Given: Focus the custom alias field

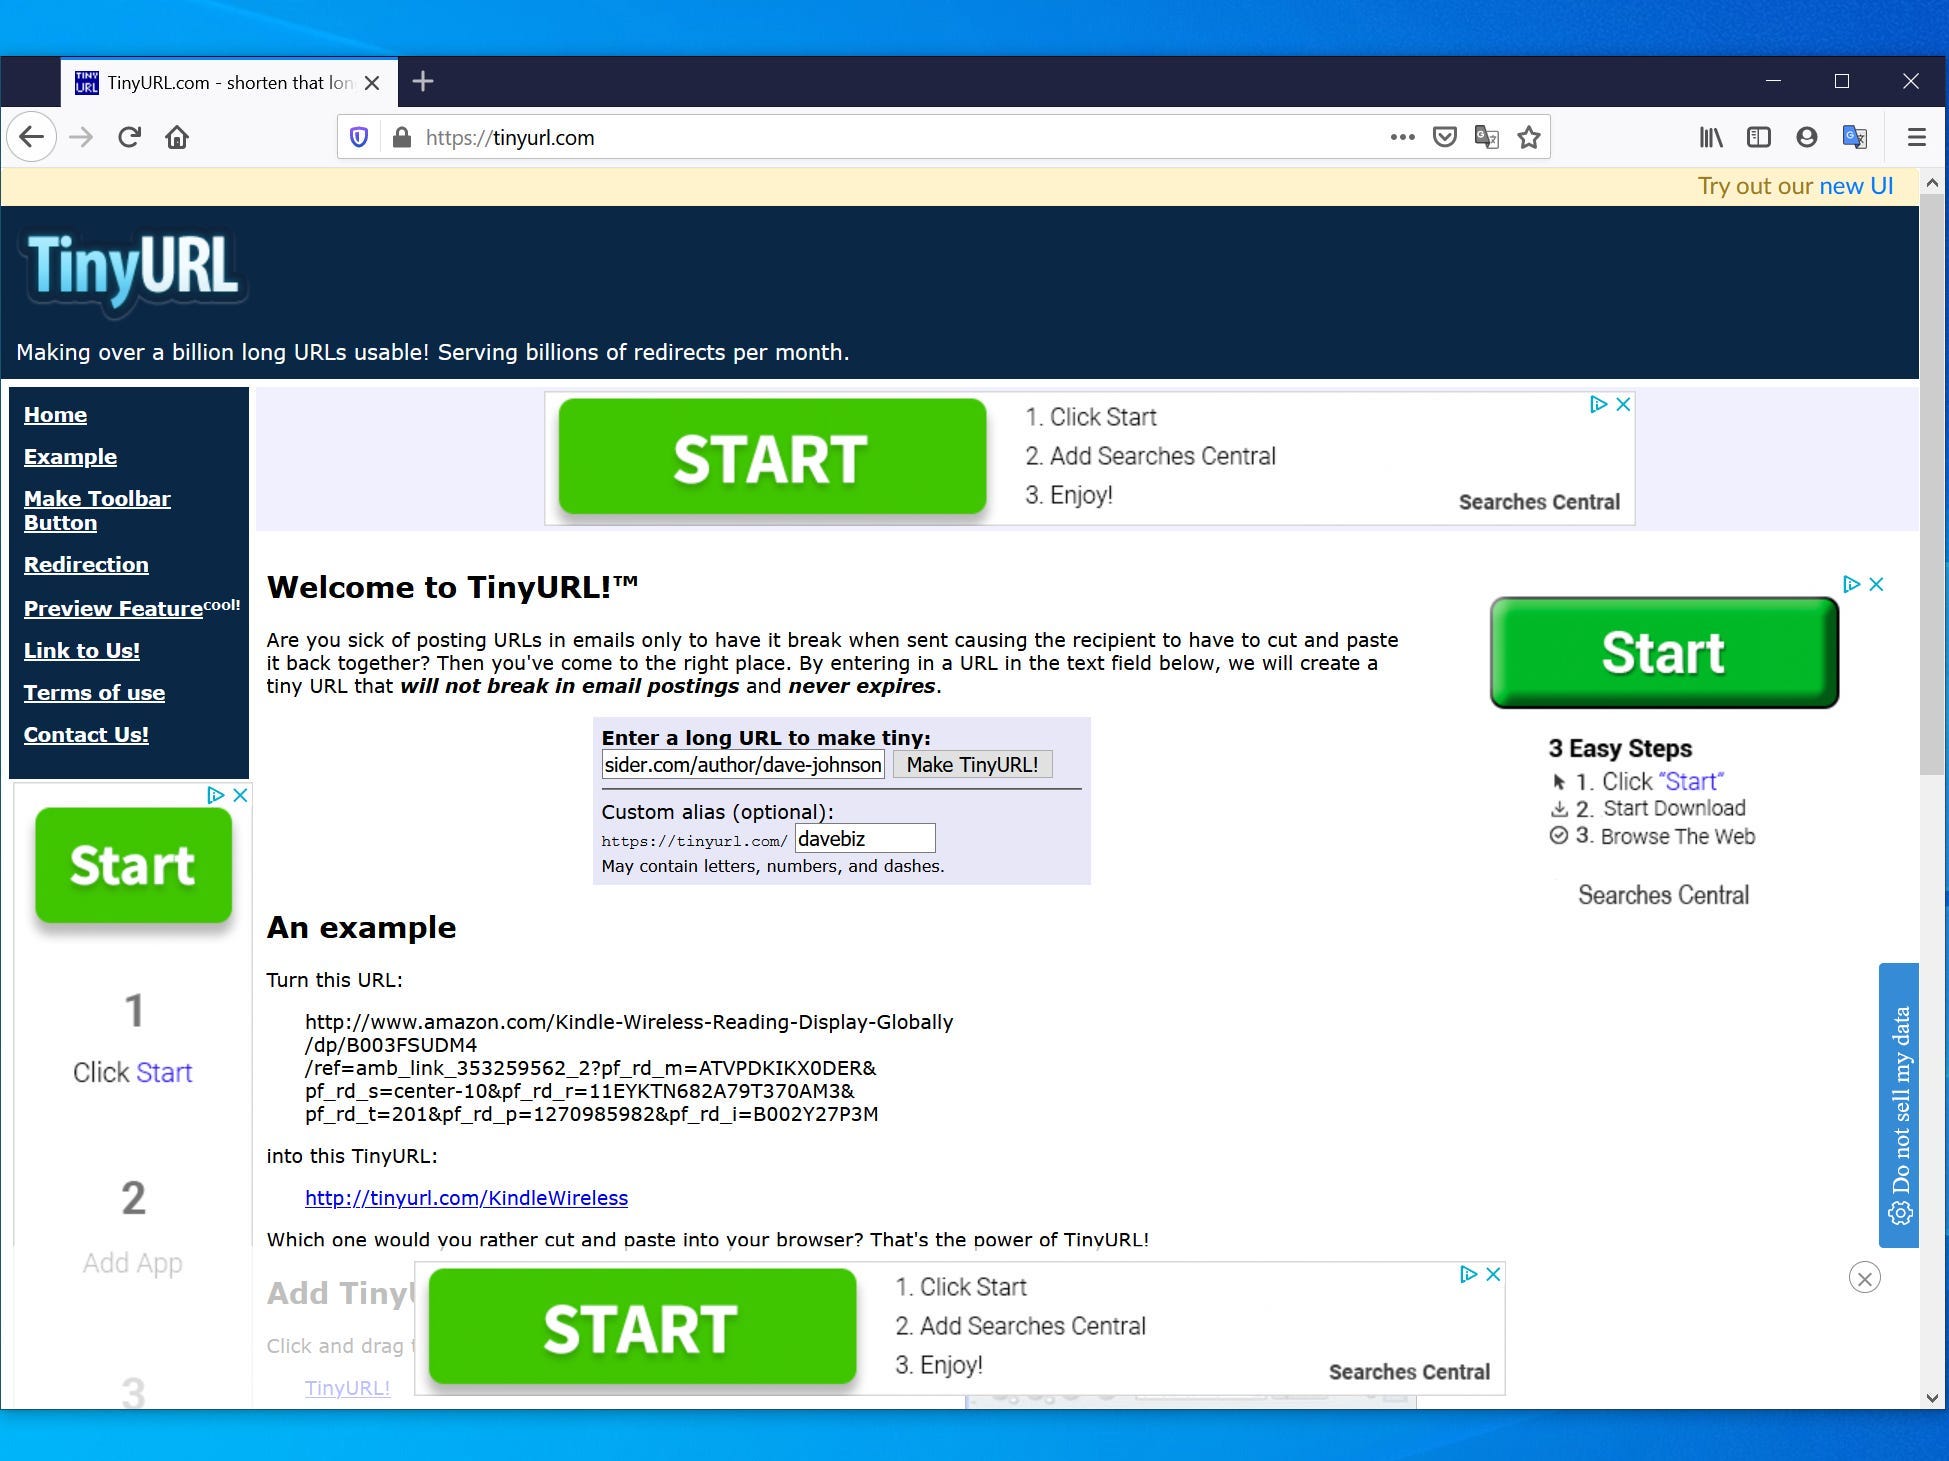Looking at the screenshot, I should [865, 839].
